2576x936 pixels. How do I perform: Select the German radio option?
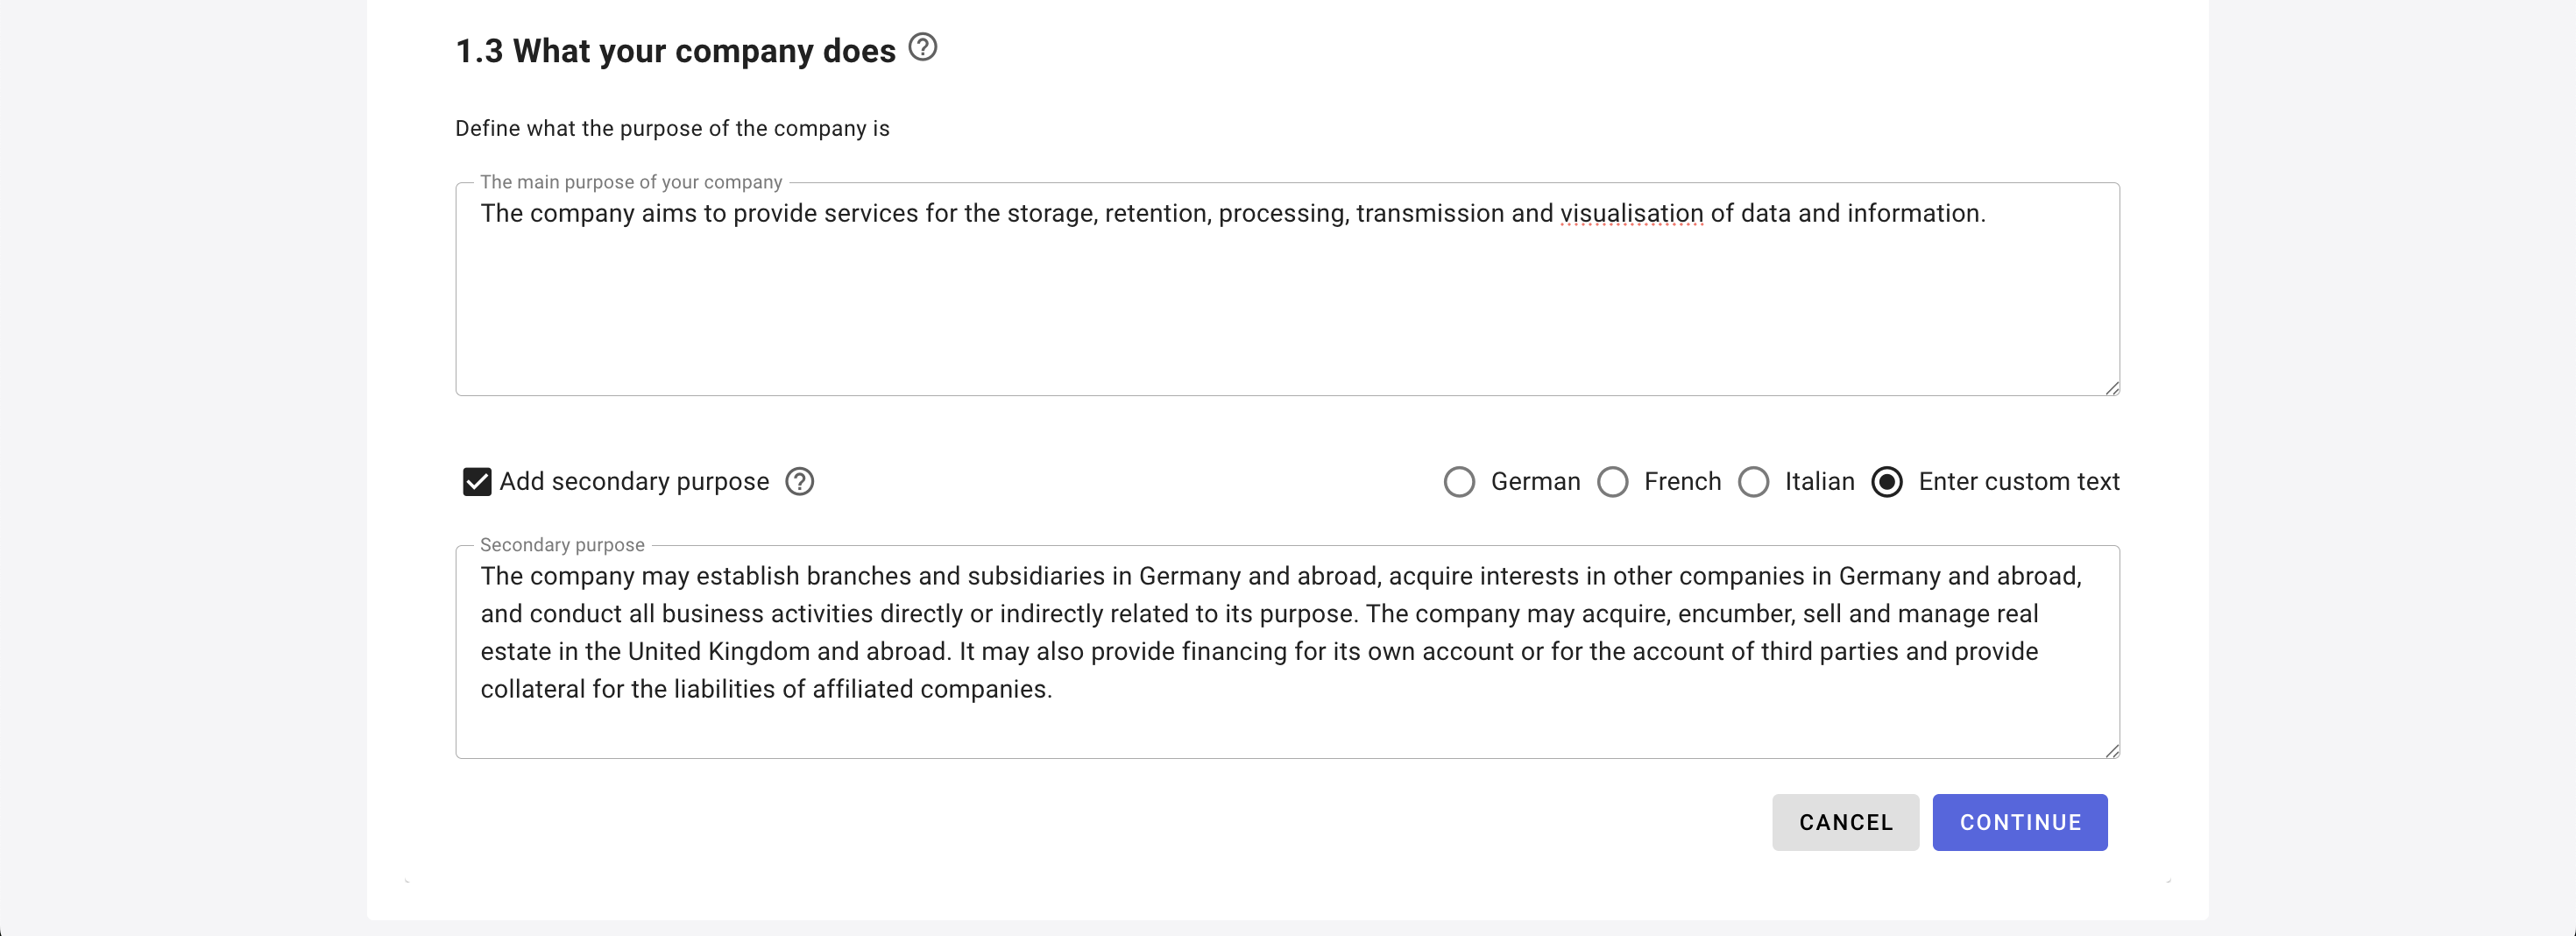[x=1459, y=482]
